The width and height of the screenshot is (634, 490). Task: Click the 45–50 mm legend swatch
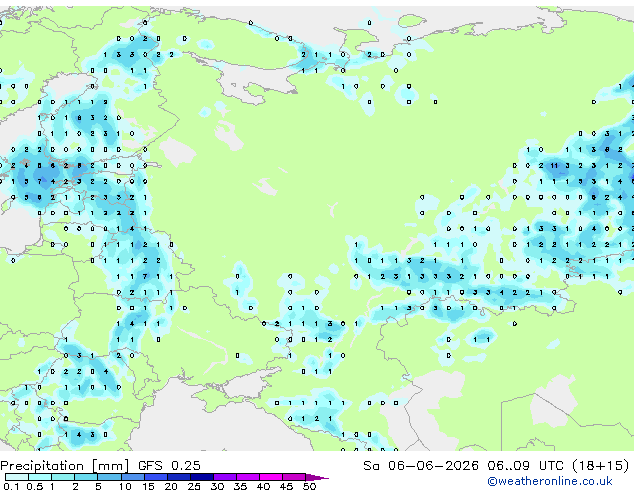pyautogui.click(x=294, y=477)
